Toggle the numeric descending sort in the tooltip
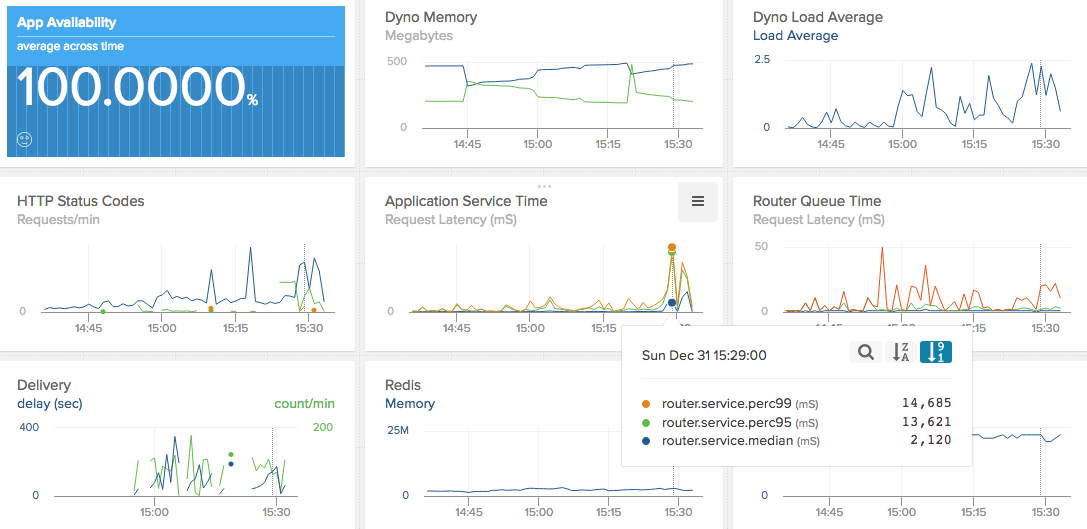 point(935,352)
